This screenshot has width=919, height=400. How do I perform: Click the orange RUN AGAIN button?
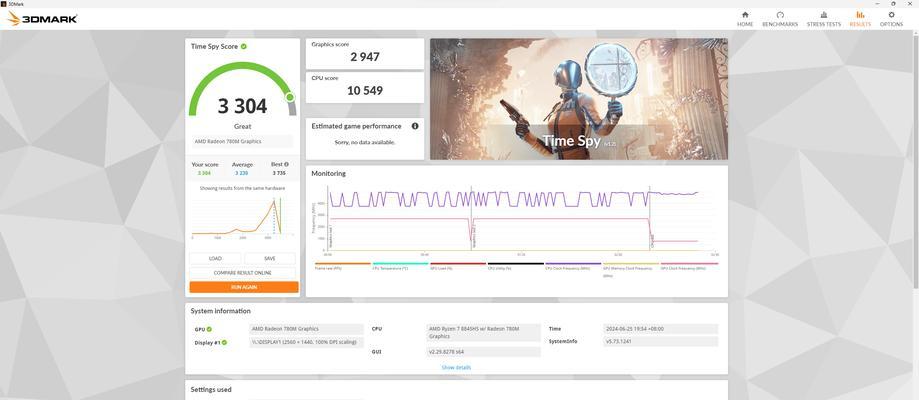pos(244,287)
